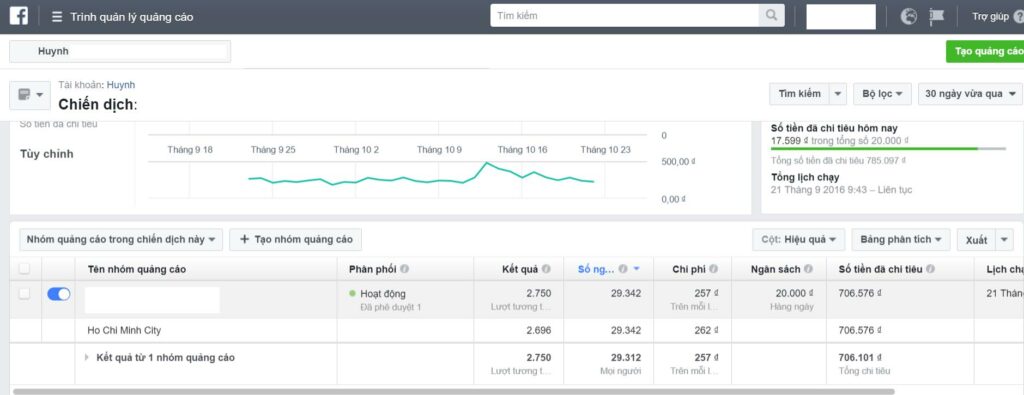Click the Tổng lịch chạy schedule heading

click(x=805, y=177)
